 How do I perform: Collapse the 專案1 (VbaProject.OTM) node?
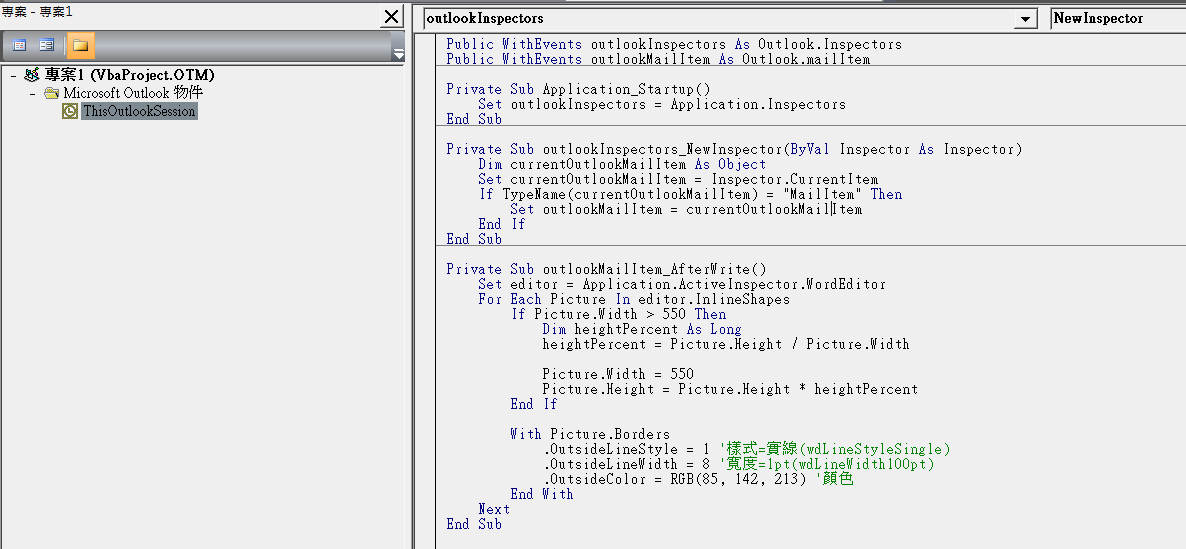[12, 75]
